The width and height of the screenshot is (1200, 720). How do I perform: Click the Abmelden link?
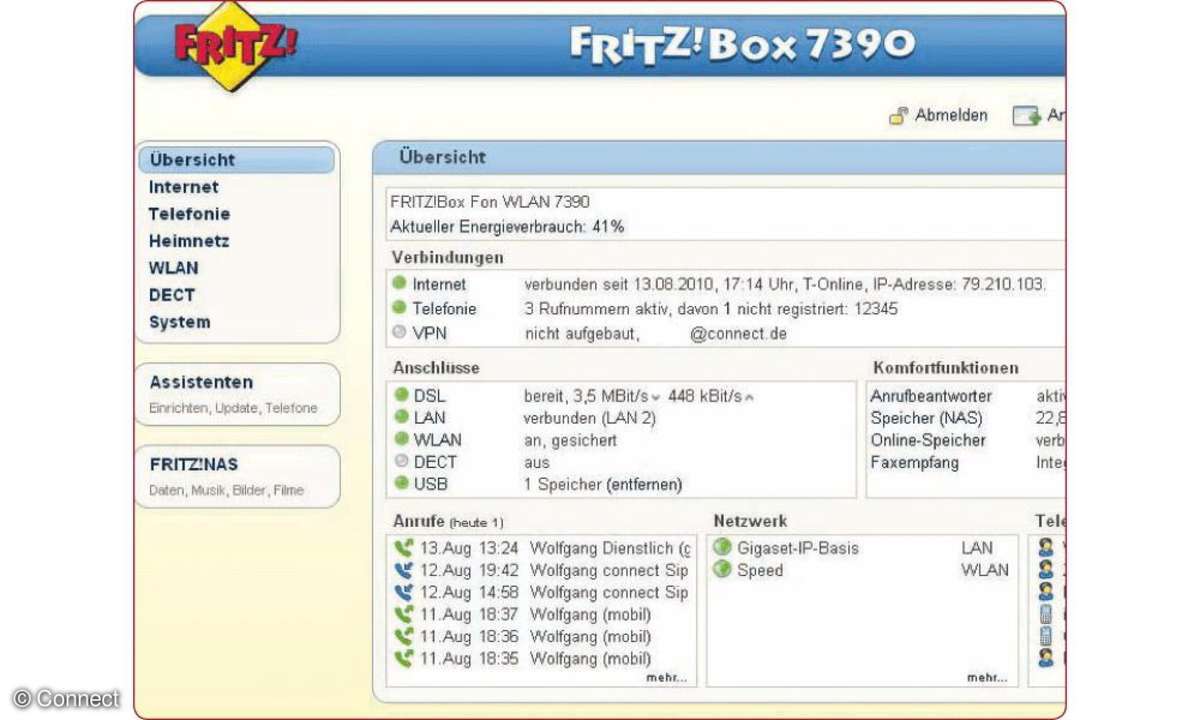point(951,116)
